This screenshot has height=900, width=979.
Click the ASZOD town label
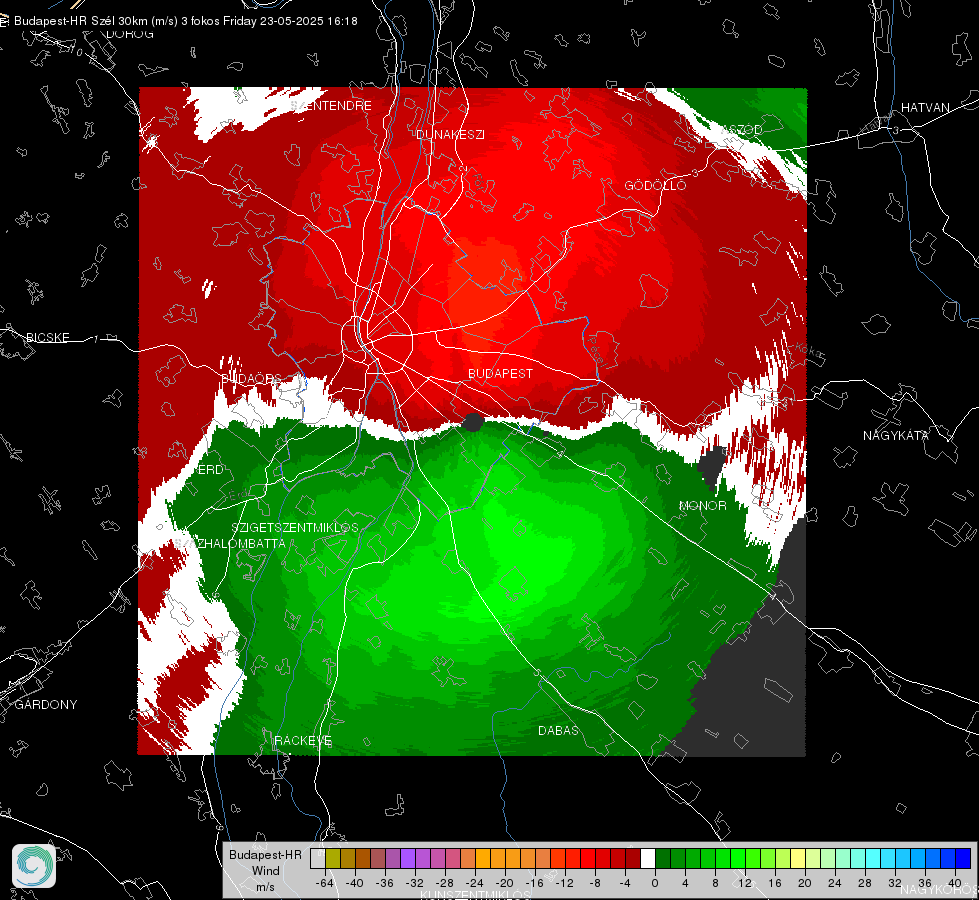[x=742, y=129]
